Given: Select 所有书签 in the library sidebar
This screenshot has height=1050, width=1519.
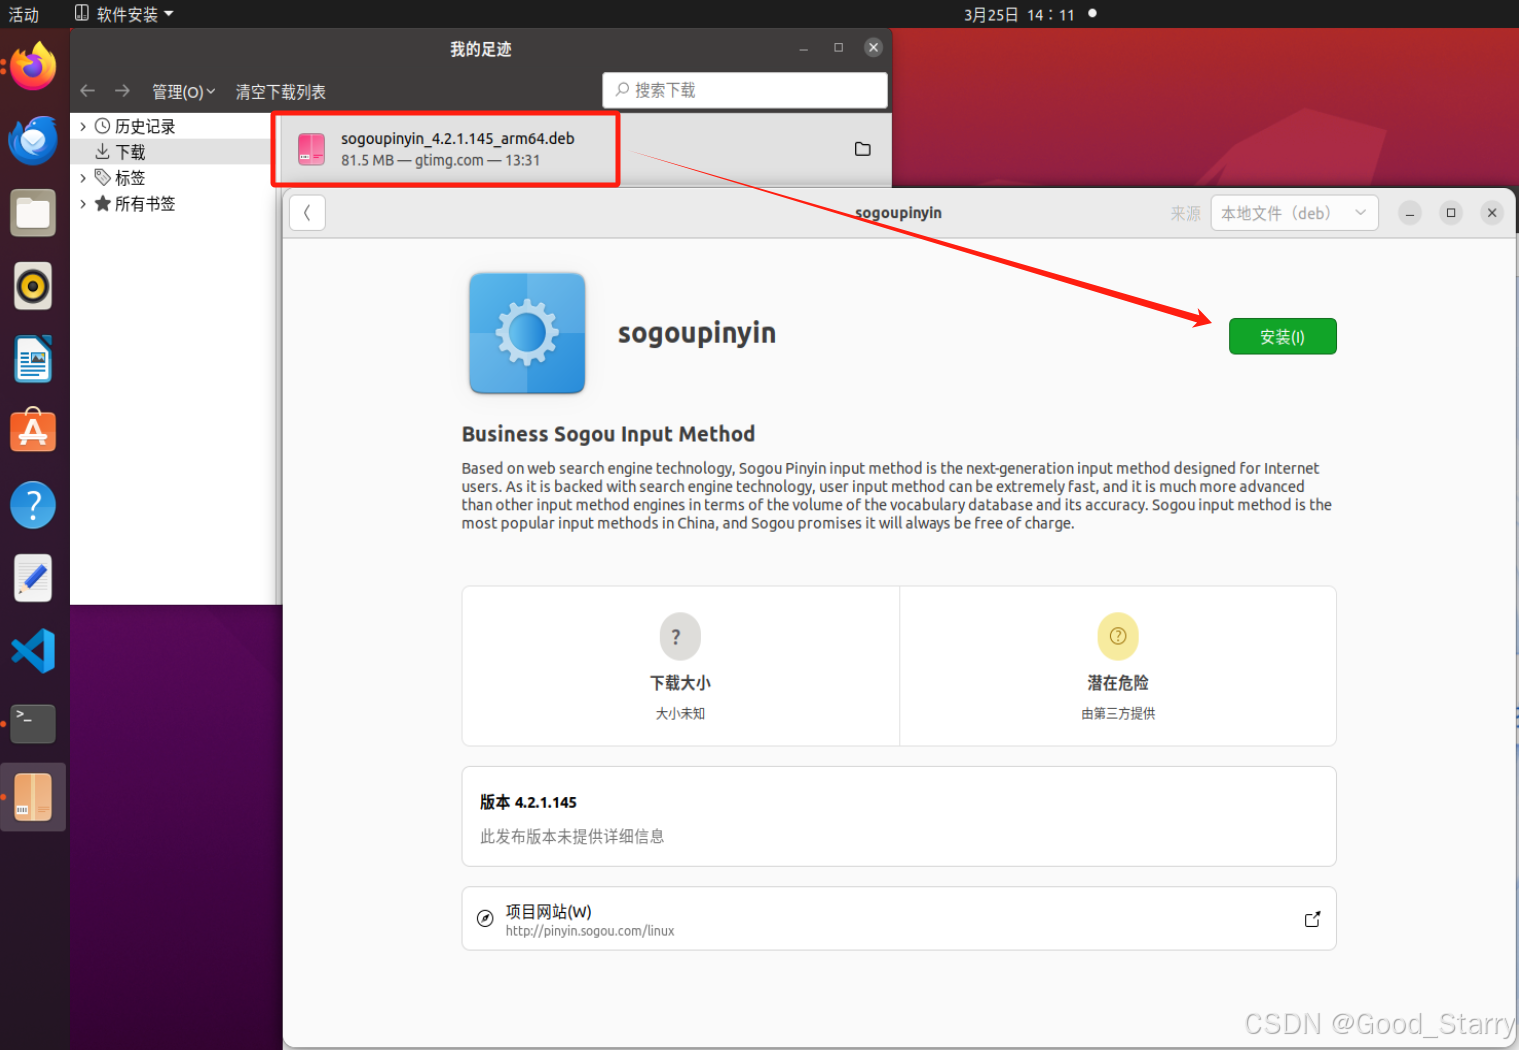Looking at the screenshot, I should (145, 204).
